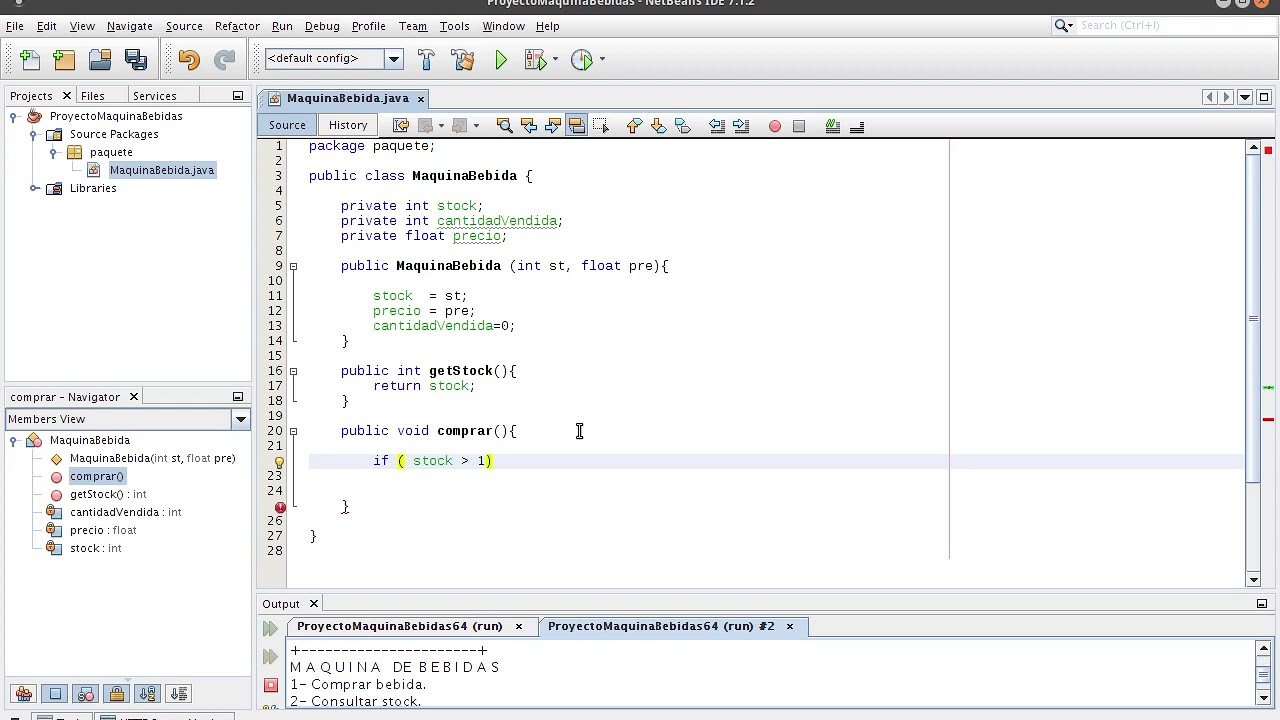Click the stop running process button in Output
Screen dimensions: 1280x720
(x=270, y=686)
